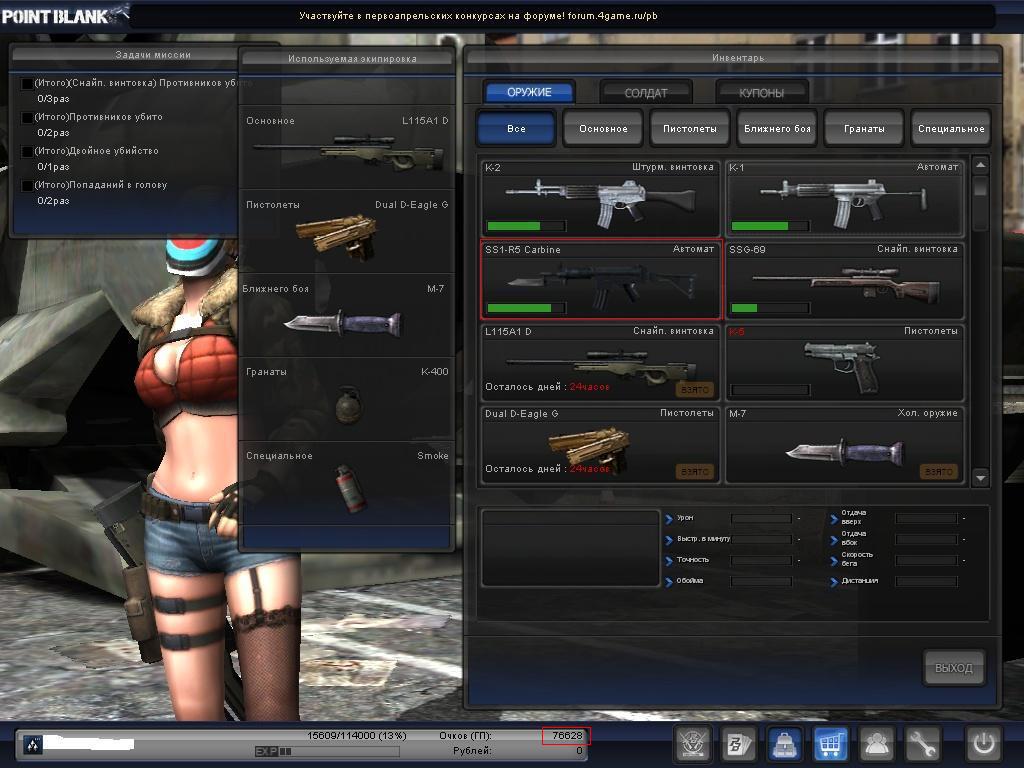Click equipped pistol slot Dual D-Eagle G
1024x768 pixels.
(x=347, y=232)
